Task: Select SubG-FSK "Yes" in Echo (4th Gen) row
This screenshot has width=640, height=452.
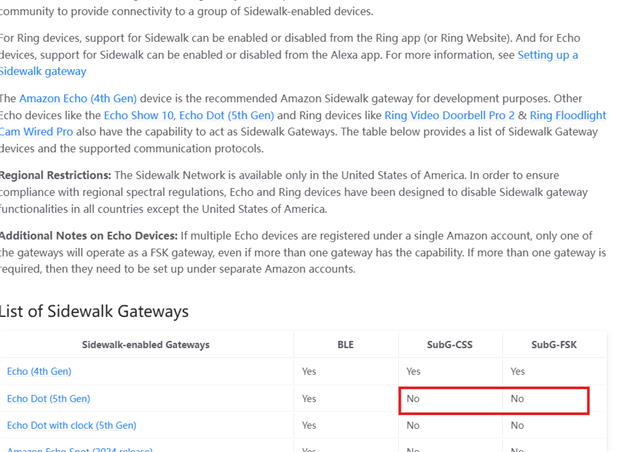Action: click(x=518, y=371)
